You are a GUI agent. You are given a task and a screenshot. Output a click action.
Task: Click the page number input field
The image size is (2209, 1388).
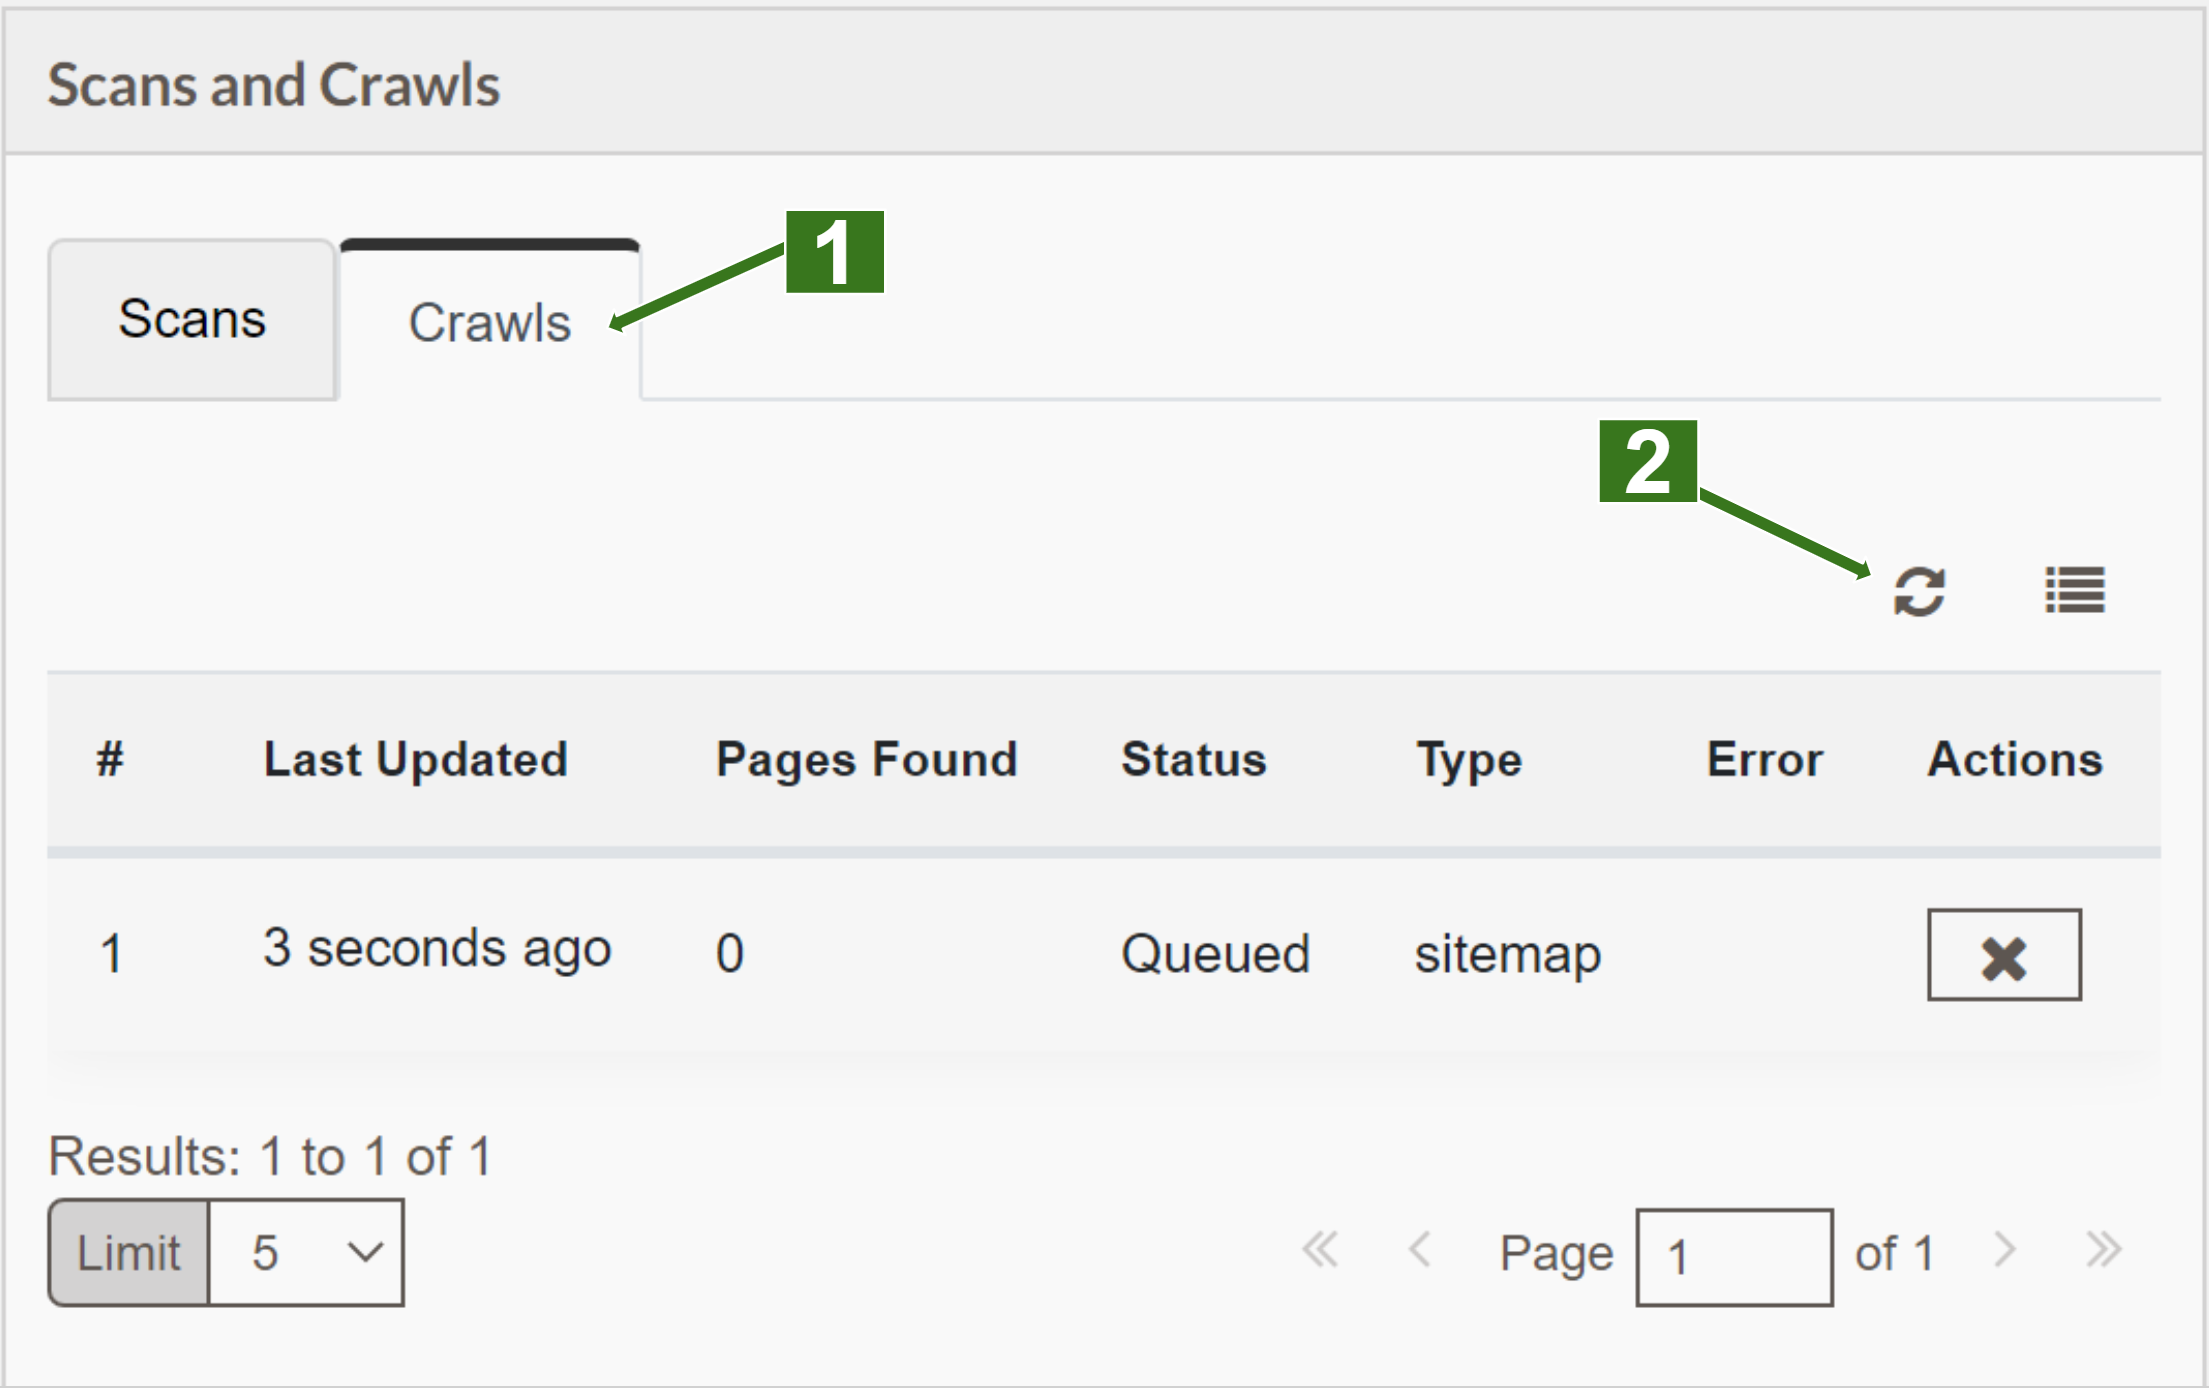(1734, 1257)
